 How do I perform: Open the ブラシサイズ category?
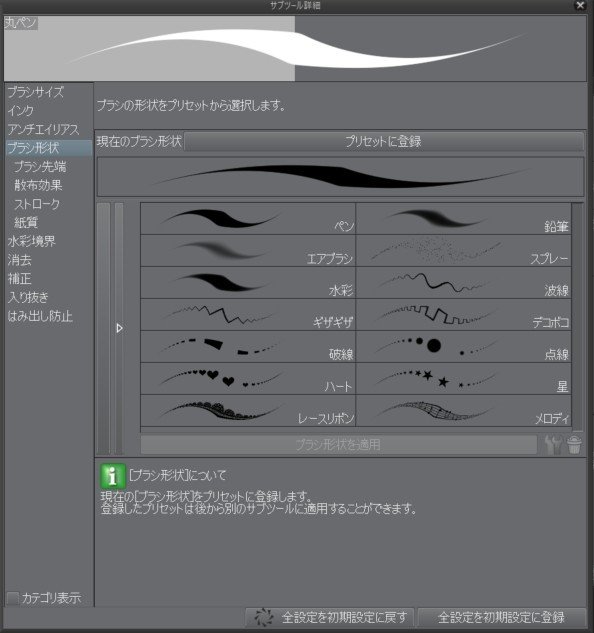point(49,92)
